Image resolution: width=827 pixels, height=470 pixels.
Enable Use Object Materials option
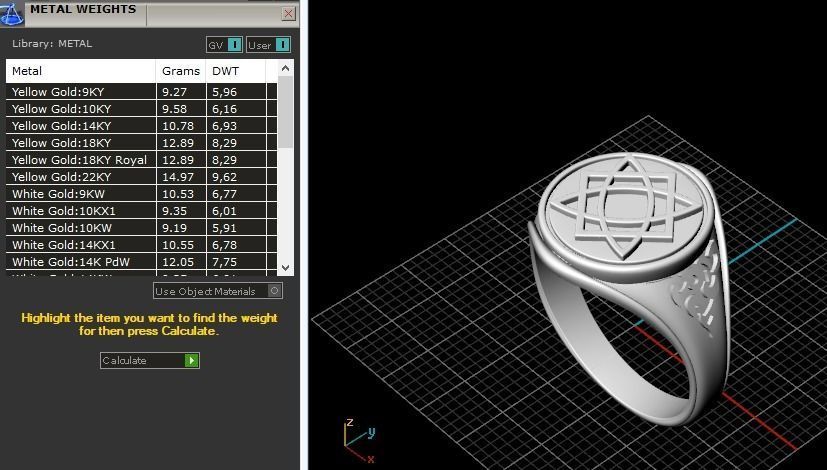point(218,291)
